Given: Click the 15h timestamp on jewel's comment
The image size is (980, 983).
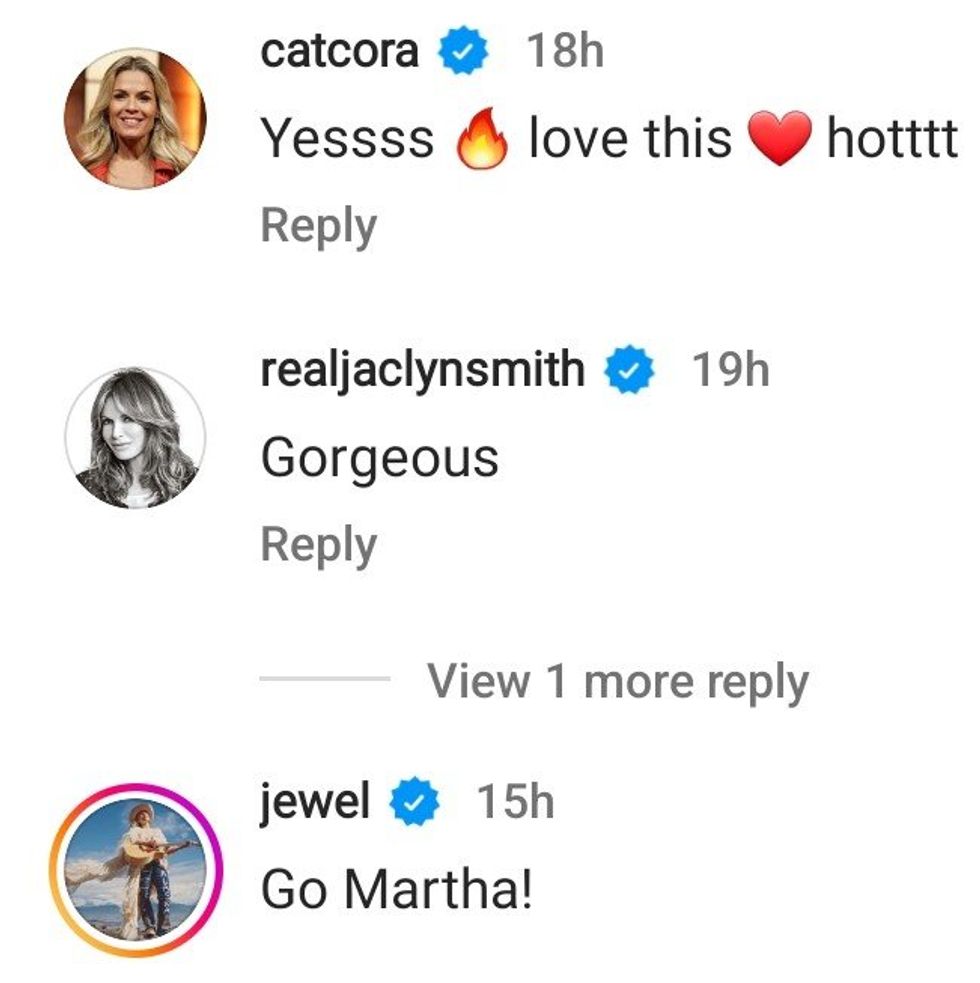Looking at the screenshot, I should point(514,802).
